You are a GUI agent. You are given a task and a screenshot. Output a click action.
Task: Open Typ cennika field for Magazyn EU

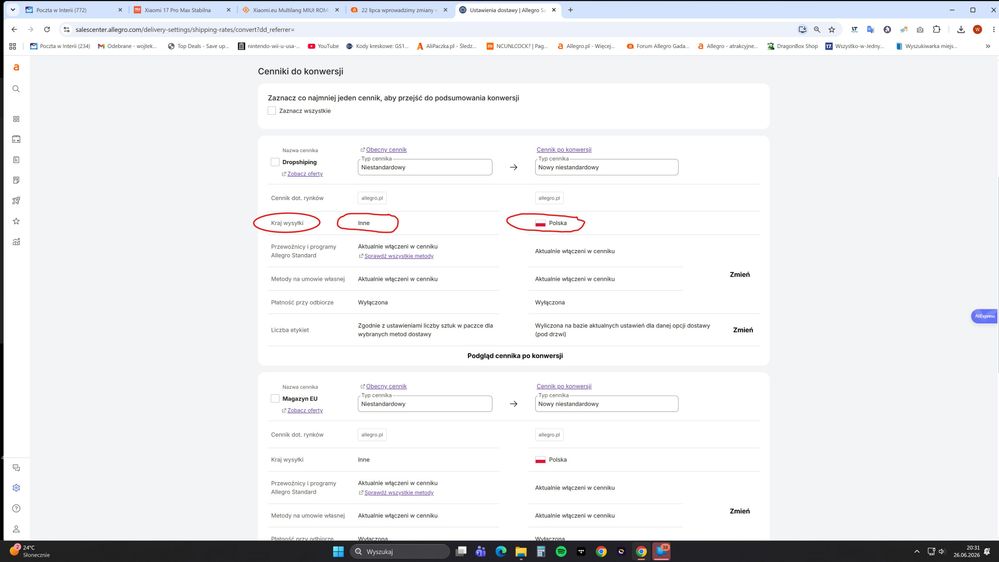tap(425, 403)
